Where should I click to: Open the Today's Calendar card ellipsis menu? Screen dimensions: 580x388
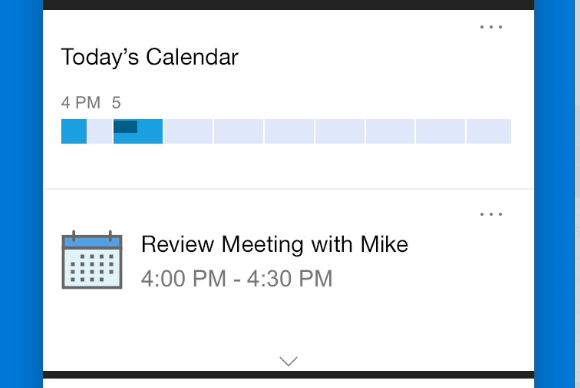click(x=491, y=27)
